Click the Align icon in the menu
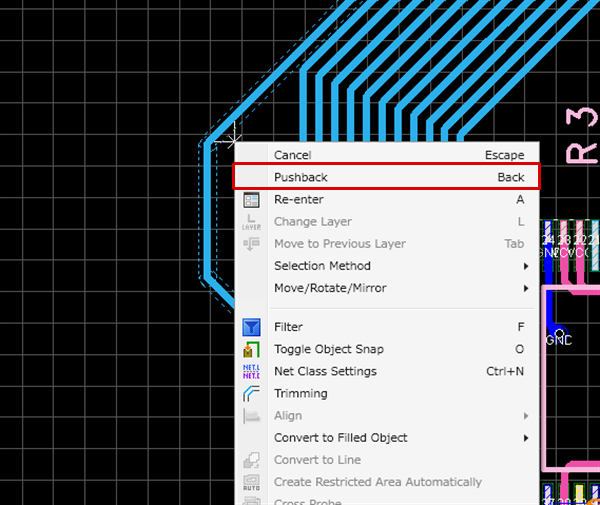Screen dimensions: 600x505 [x=252, y=416]
